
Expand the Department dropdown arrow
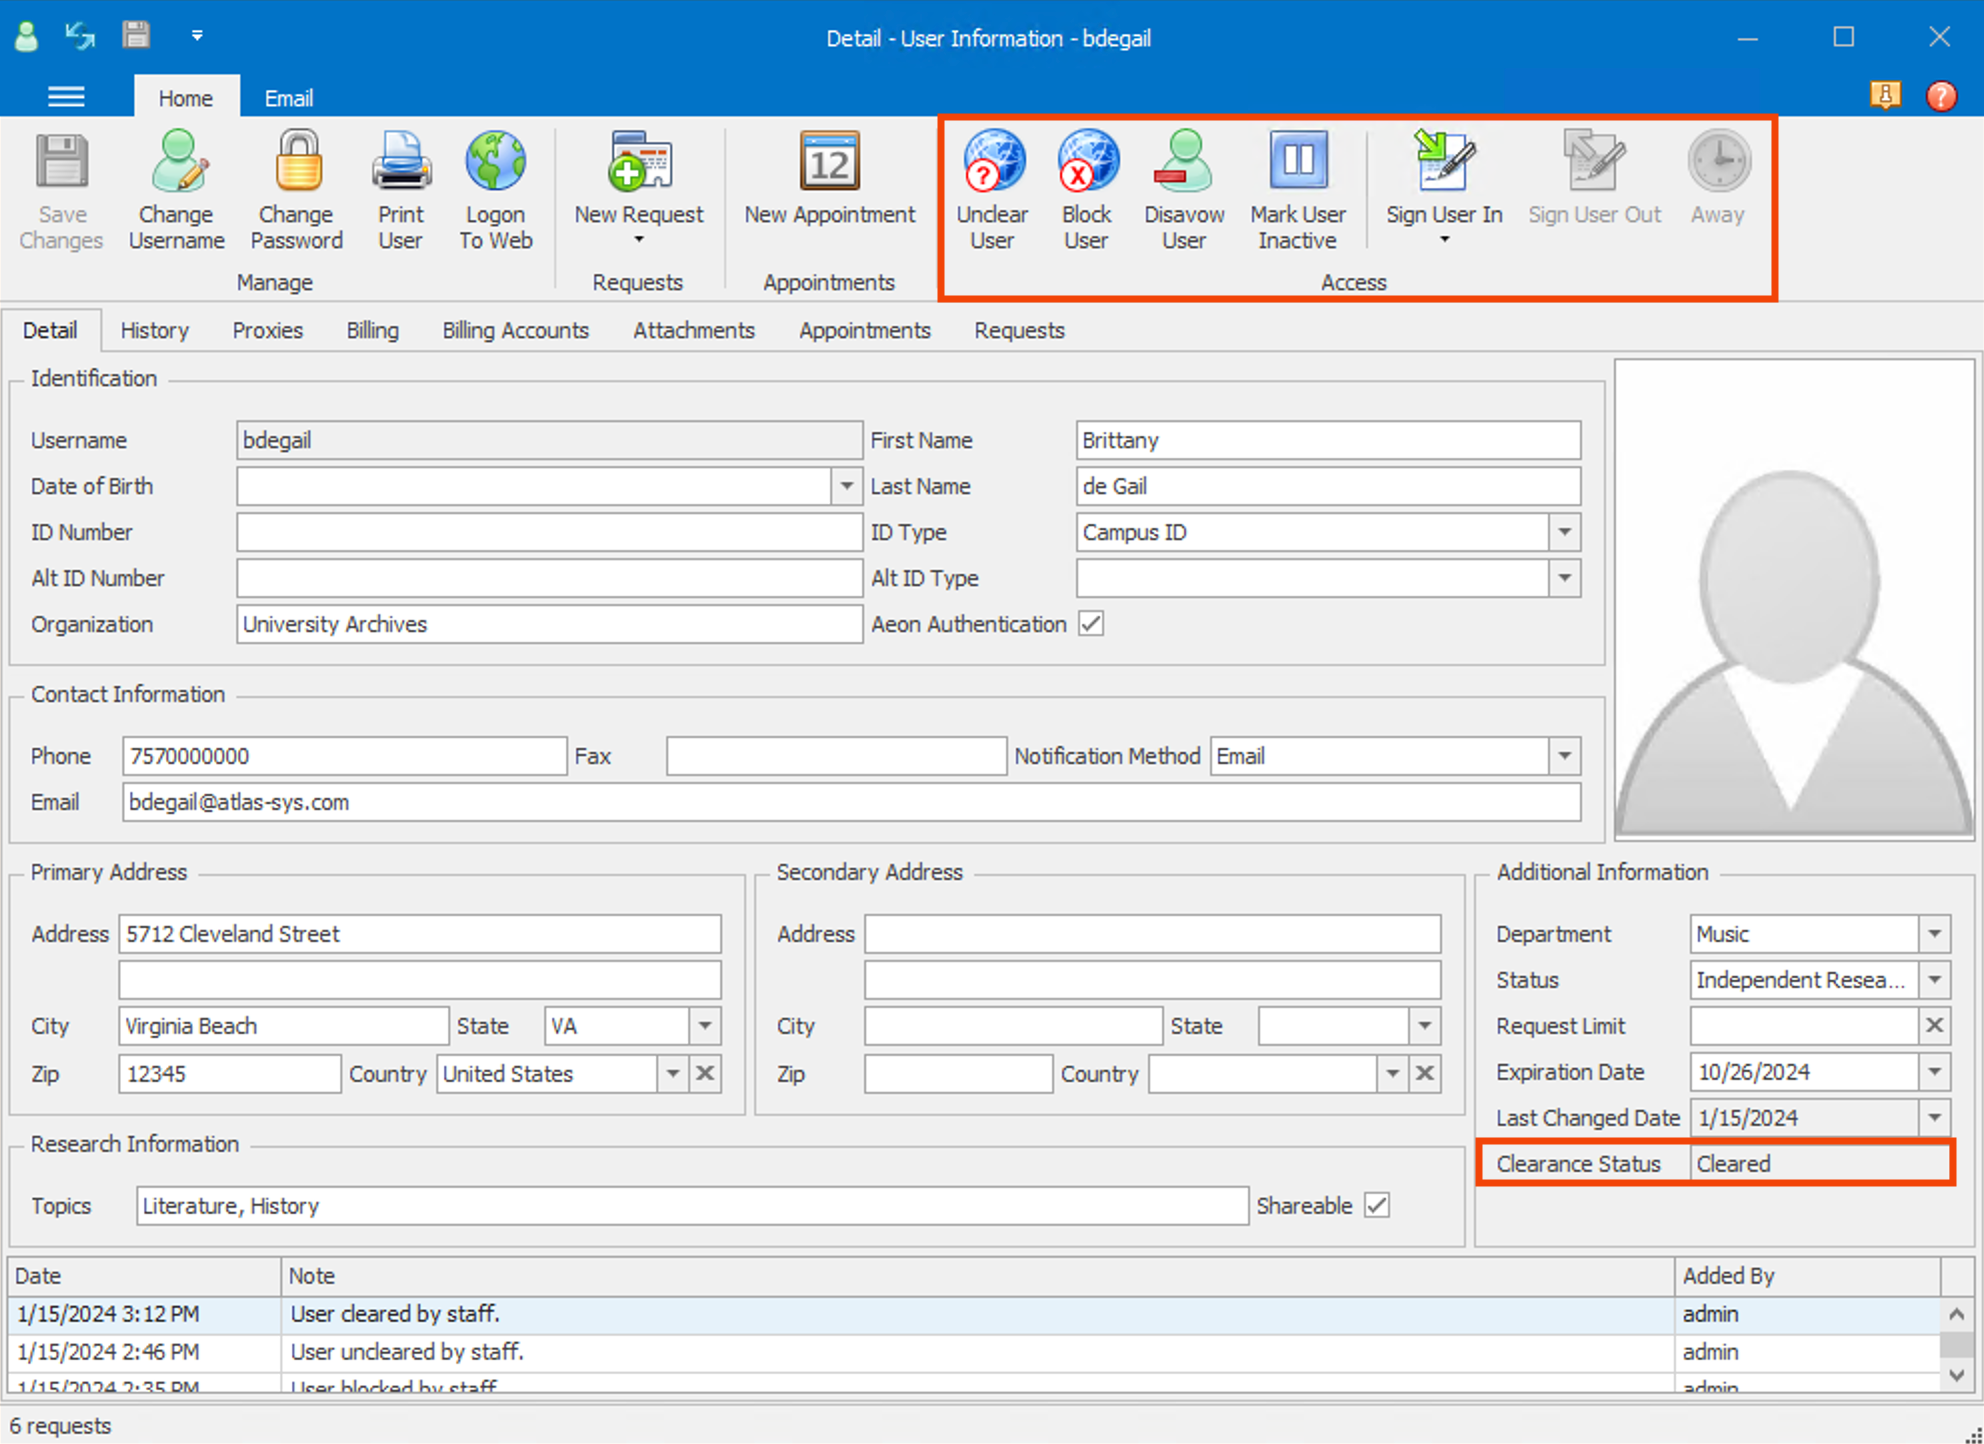coord(1934,934)
